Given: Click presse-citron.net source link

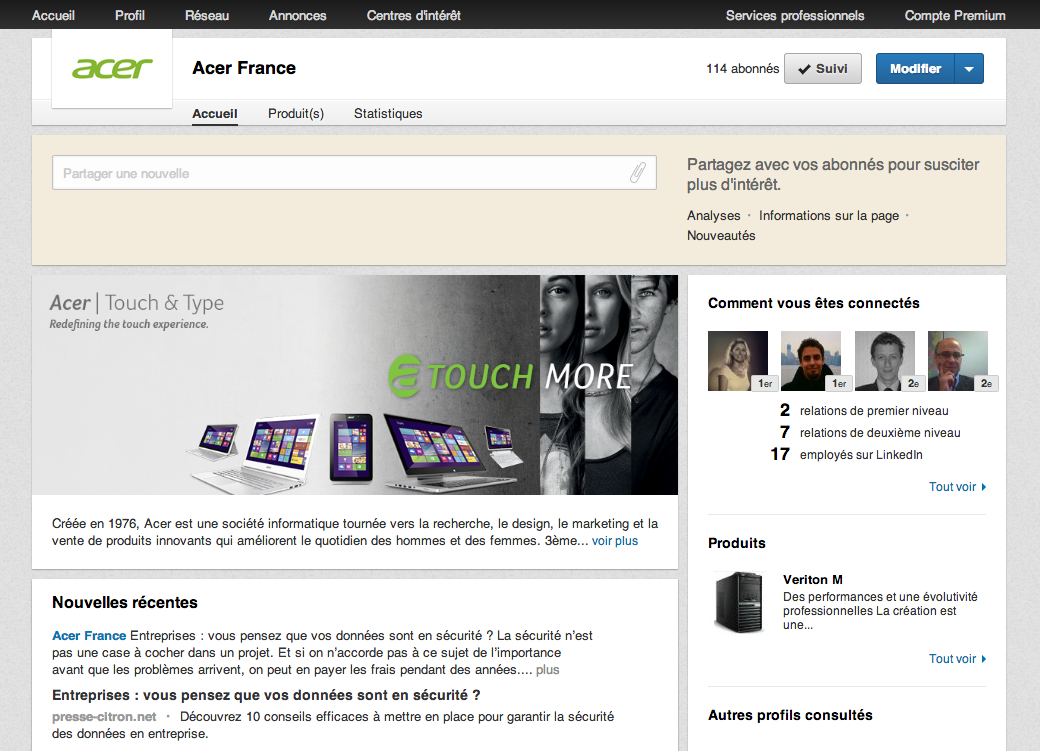Looking at the screenshot, I should tap(104, 717).
